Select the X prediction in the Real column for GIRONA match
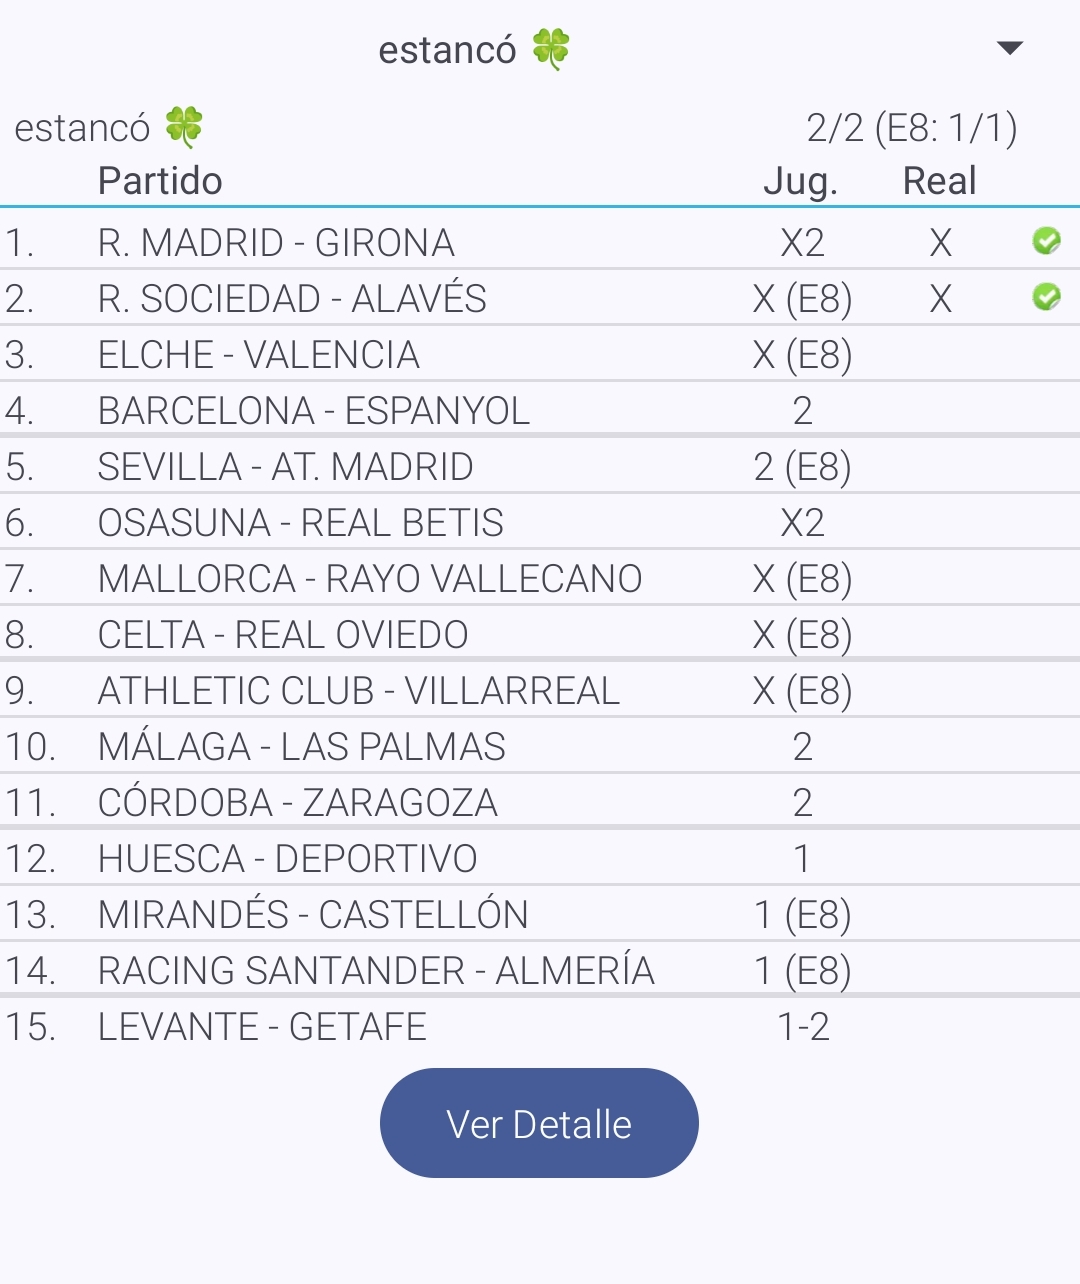This screenshot has height=1284, width=1080. click(x=938, y=241)
